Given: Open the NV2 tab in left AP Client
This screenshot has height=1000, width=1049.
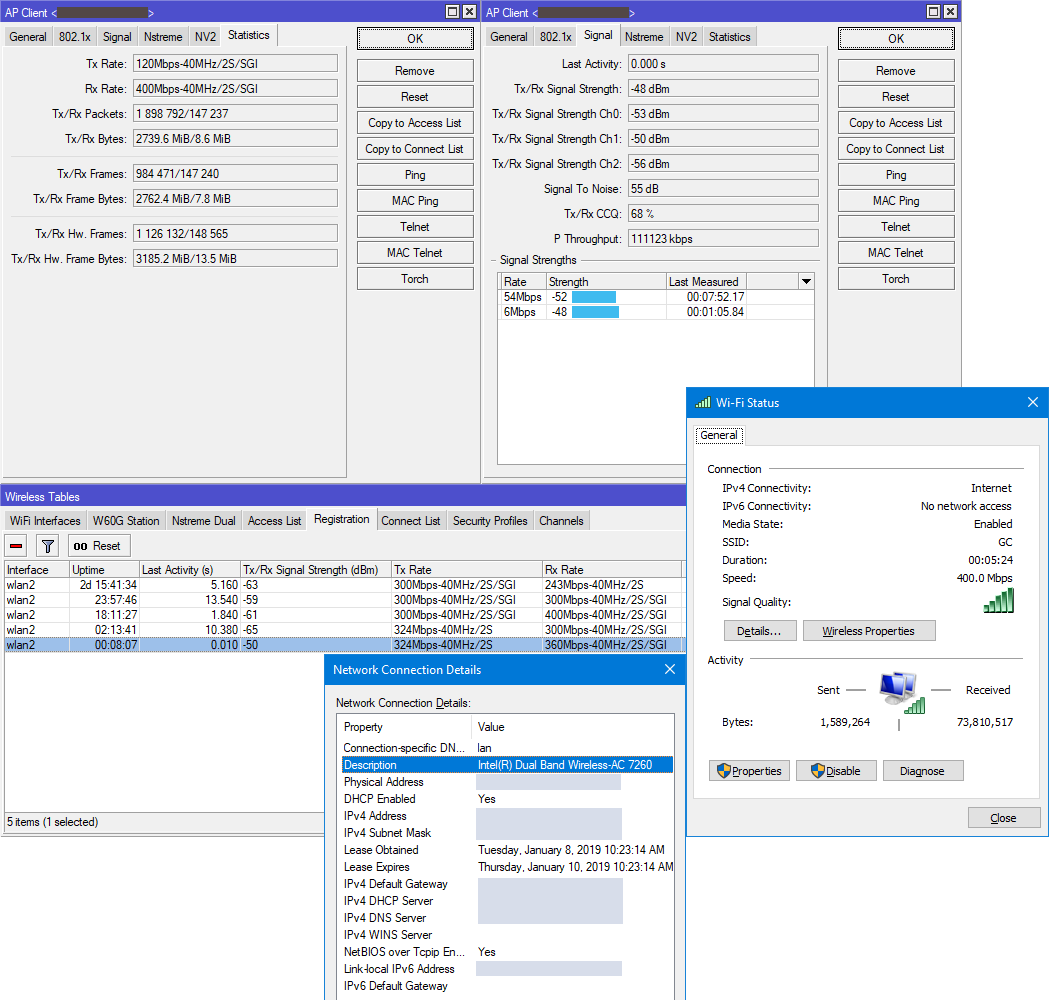Looking at the screenshot, I should tap(205, 37).
